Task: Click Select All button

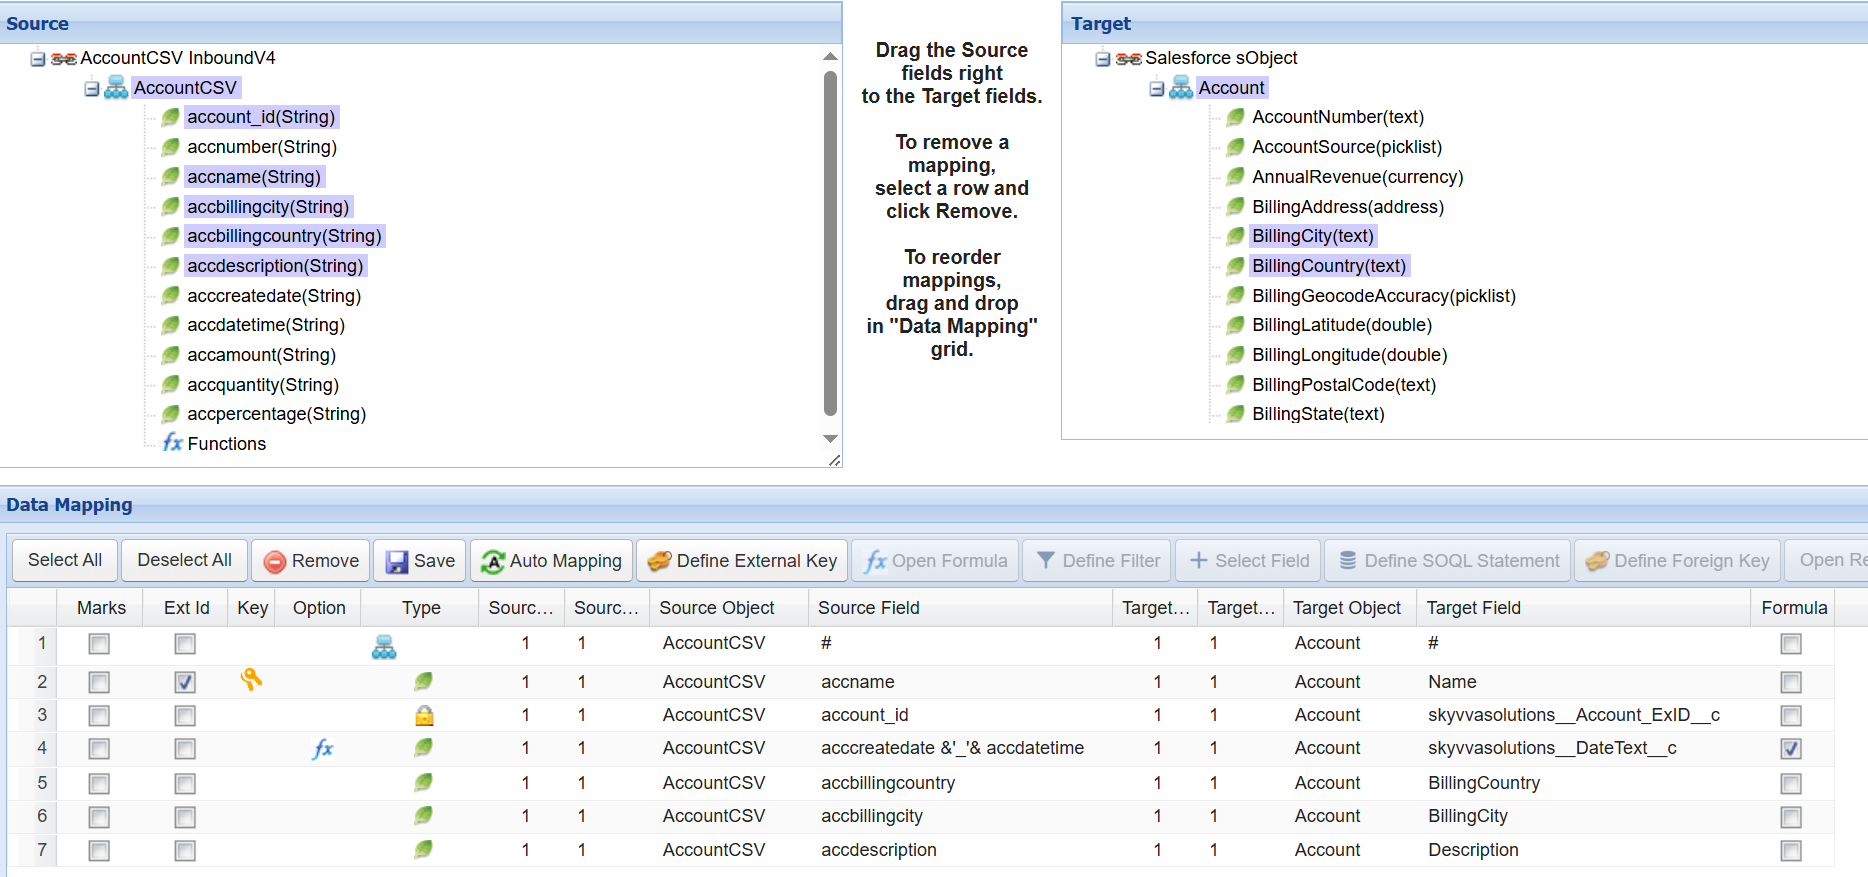Action: pos(65,560)
